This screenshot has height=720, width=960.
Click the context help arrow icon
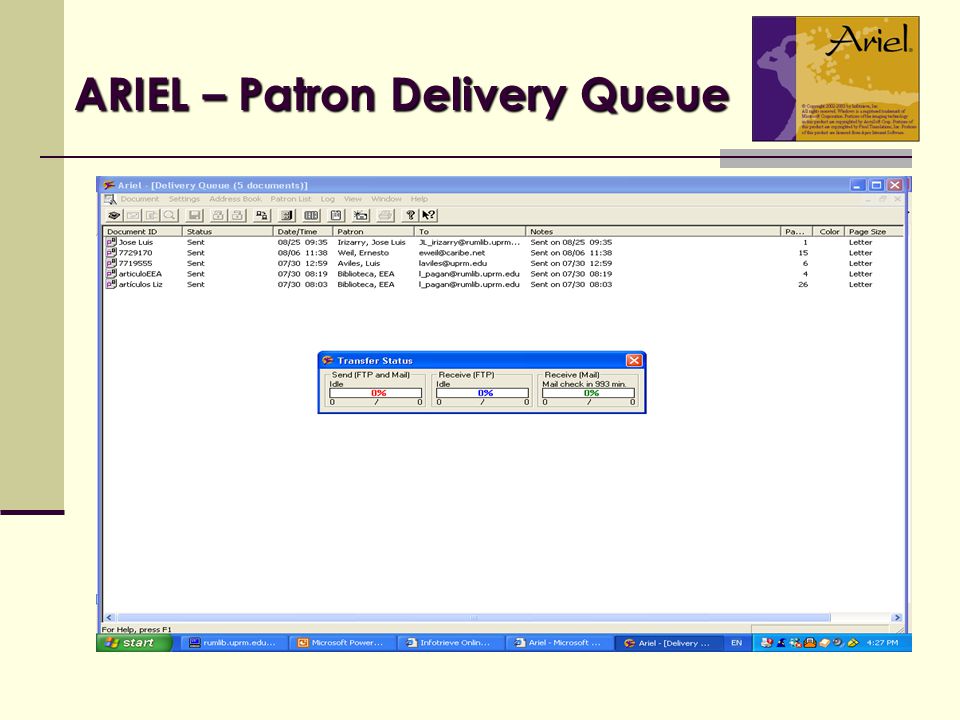tap(429, 215)
